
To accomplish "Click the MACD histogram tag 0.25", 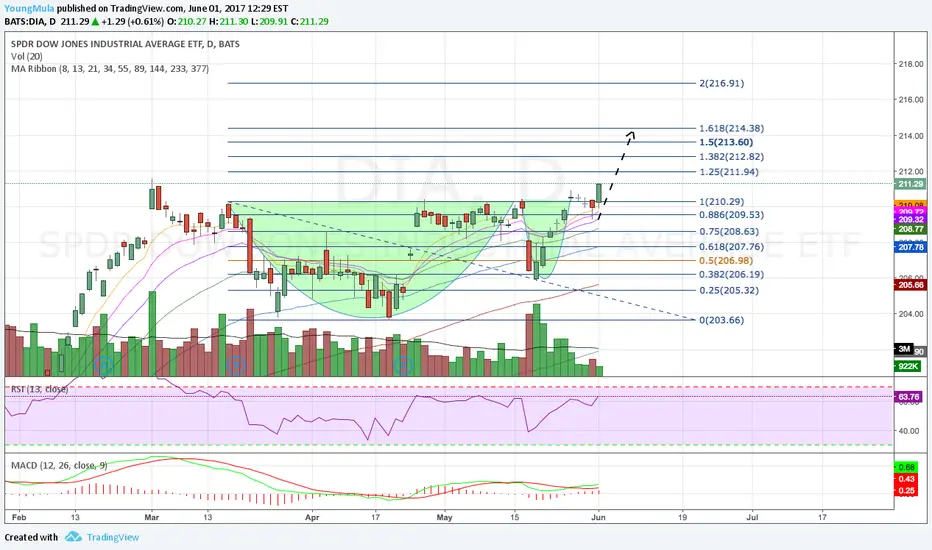I will (x=906, y=491).
